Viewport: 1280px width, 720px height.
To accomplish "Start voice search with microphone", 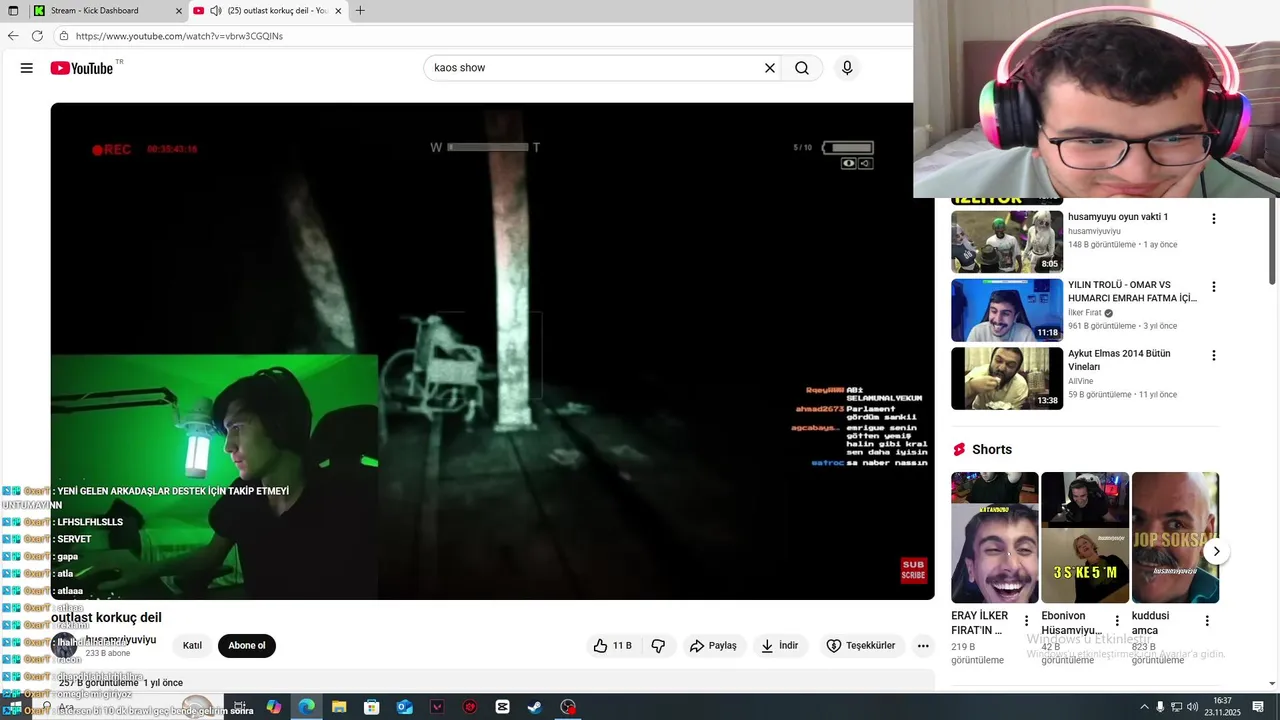I will (x=847, y=68).
